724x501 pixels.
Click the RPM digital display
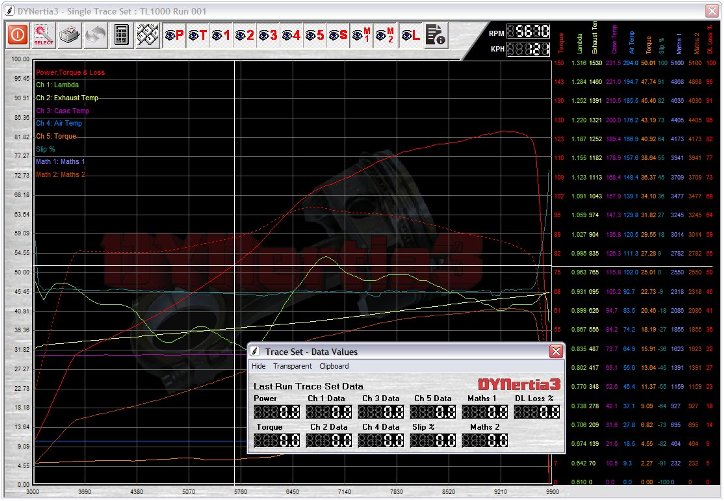click(x=528, y=31)
